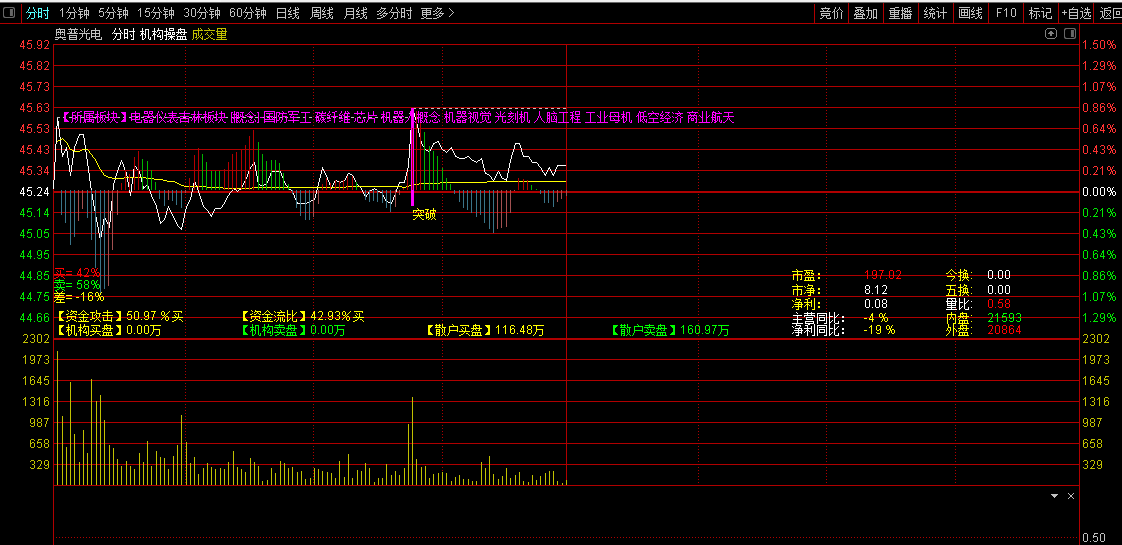The image size is (1122, 545).
Task: Close the bottom indicator sub-panel
Action: [x=1071, y=496]
